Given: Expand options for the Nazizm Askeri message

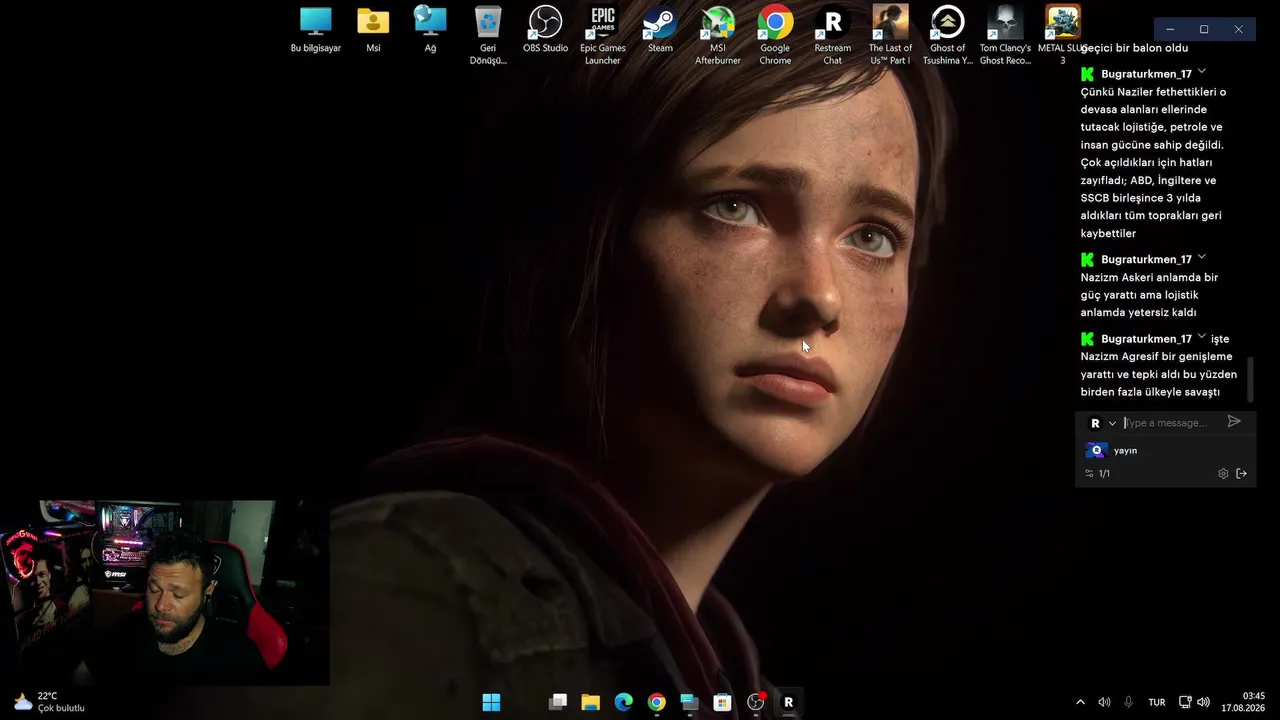Looking at the screenshot, I should 1202,258.
